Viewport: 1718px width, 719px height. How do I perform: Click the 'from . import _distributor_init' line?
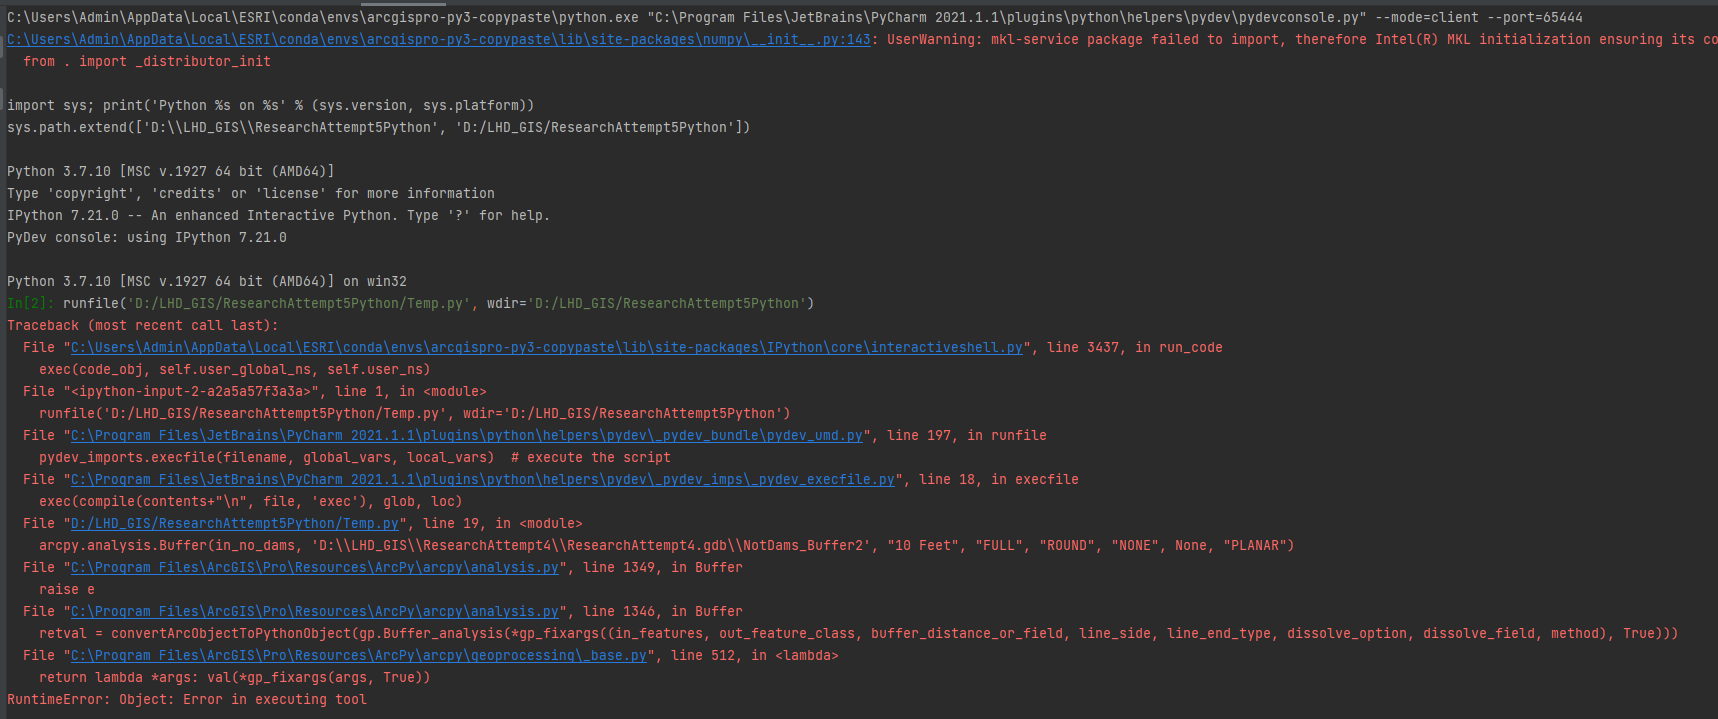tap(146, 61)
